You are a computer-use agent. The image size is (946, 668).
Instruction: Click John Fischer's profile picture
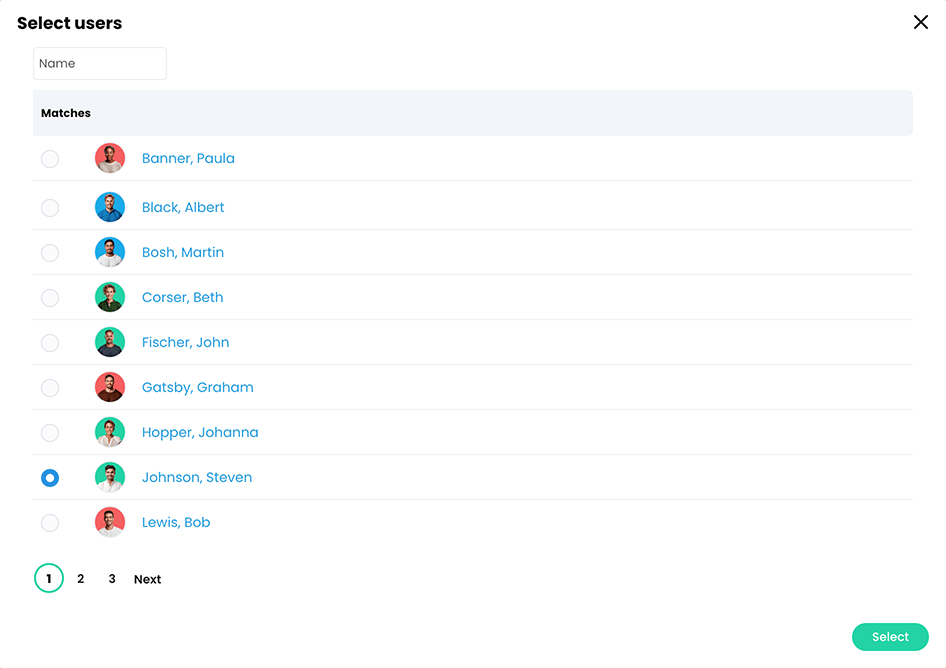point(110,342)
